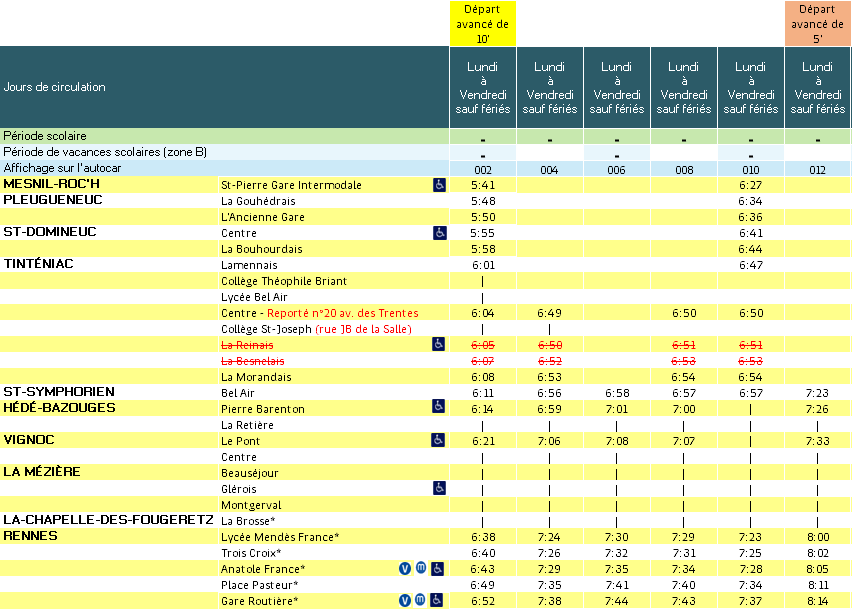The image size is (852, 610).
Task: Click the wheelchair icon beside Pierre Barenton
Action: click(x=438, y=406)
